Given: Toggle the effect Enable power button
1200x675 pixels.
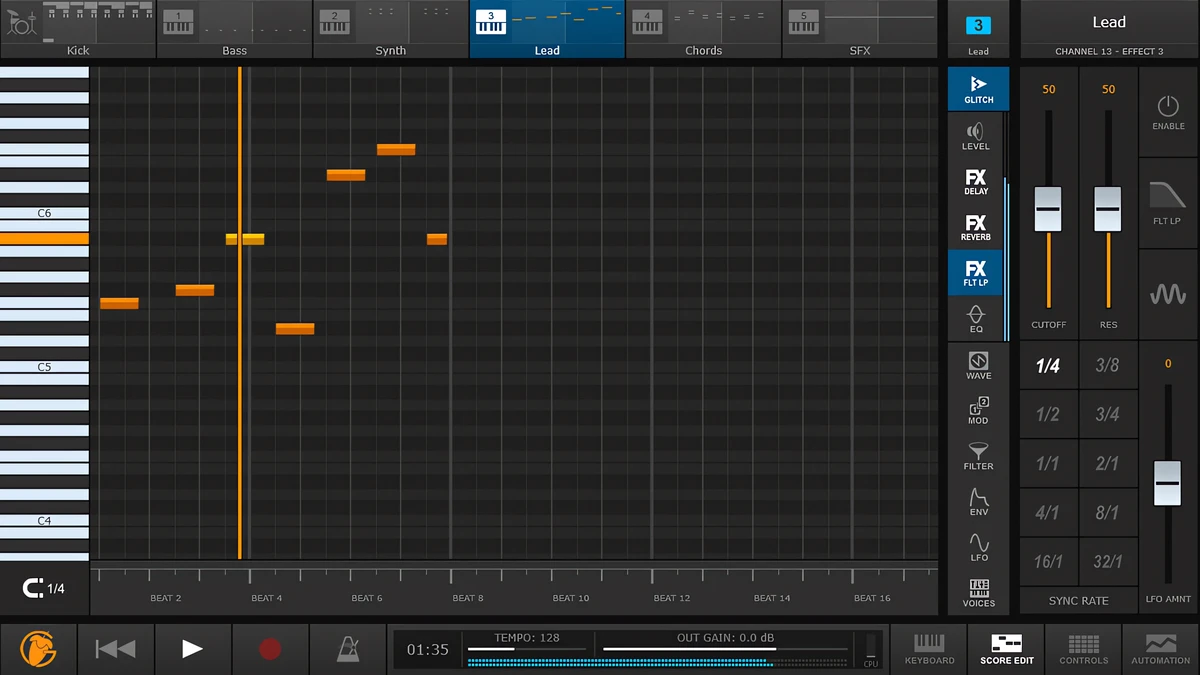Looking at the screenshot, I should (x=1168, y=112).
